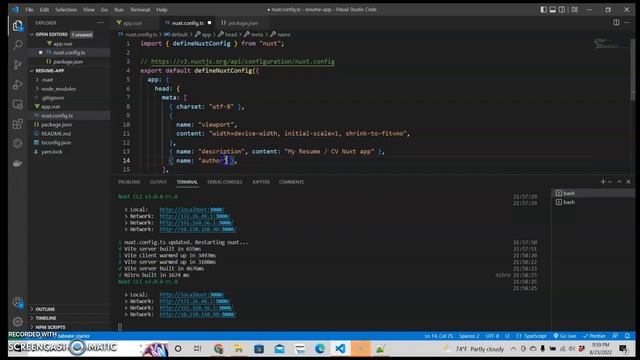Close the terminal panel with the X icon
Image resolution: width=640 pixels, height=360 pixels.
click(x=629, y=182)
